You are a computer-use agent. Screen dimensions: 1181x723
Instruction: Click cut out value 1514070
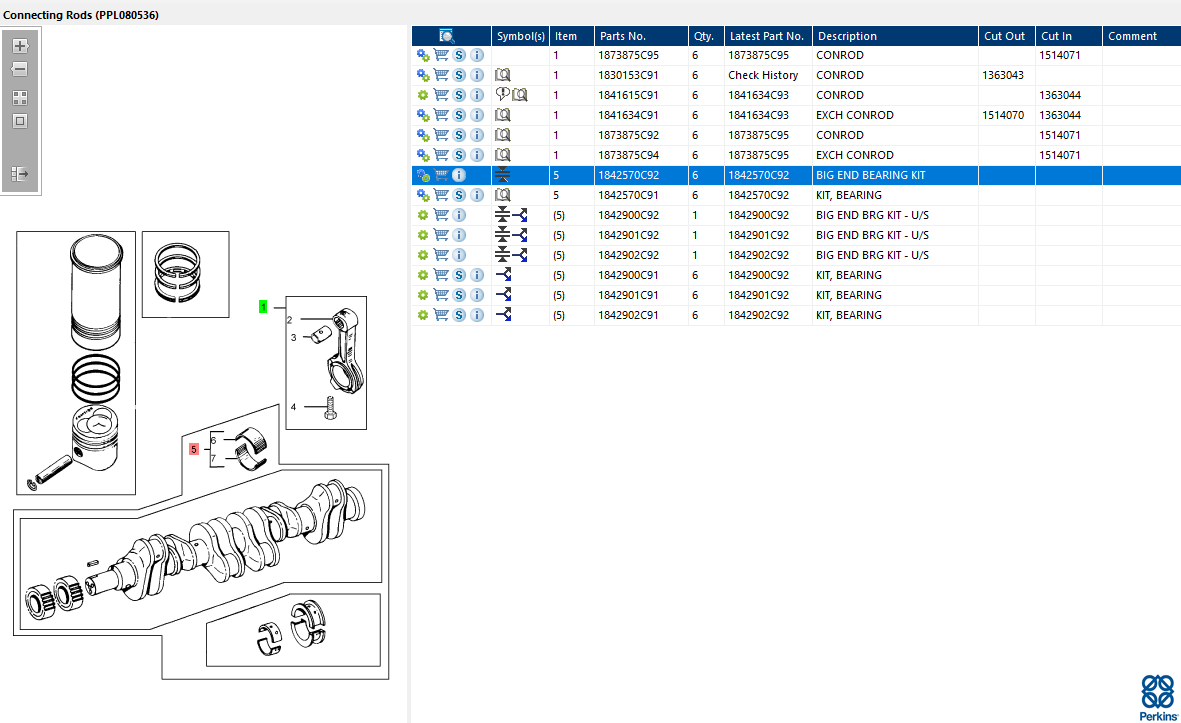(x=1002, y=115)
